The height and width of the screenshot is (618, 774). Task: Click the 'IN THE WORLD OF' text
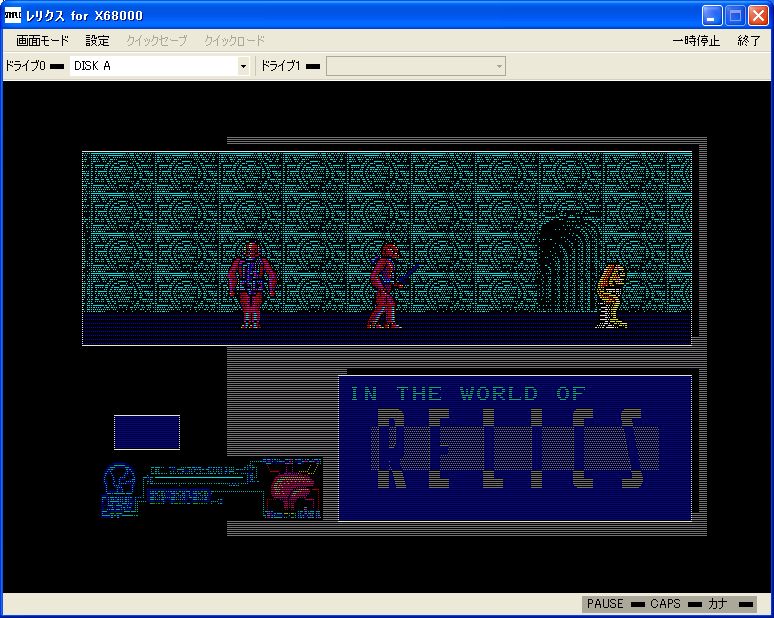(x=468, y=393)
